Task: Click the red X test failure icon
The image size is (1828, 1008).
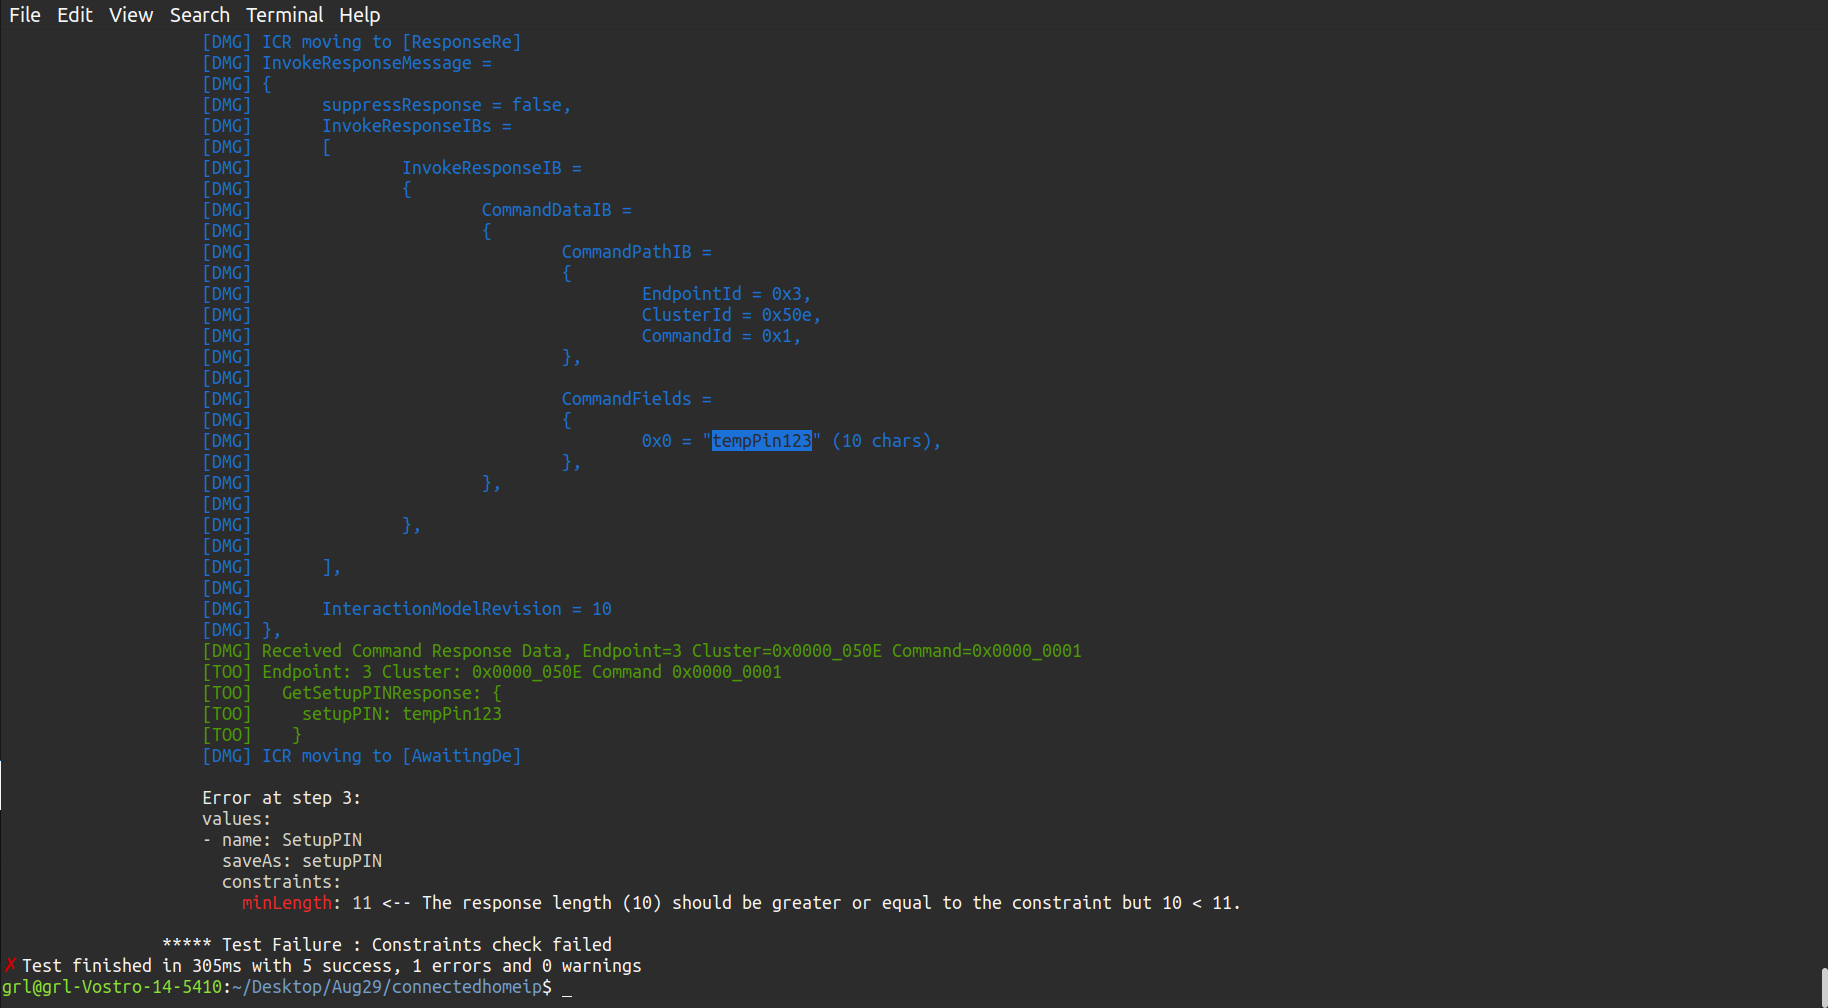Action: 10,965
